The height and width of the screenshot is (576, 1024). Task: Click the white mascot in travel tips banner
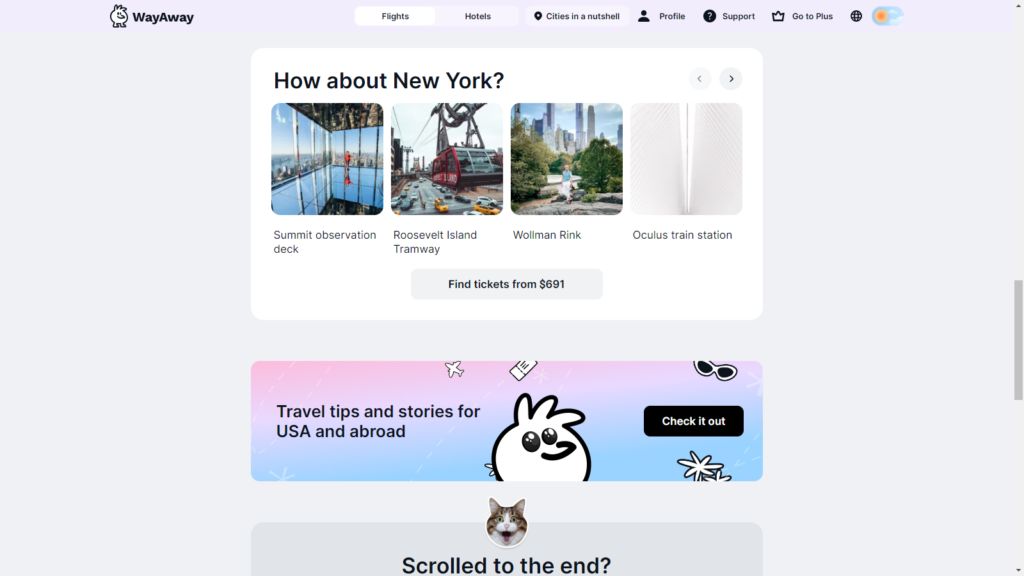click(x=541, y=438)
